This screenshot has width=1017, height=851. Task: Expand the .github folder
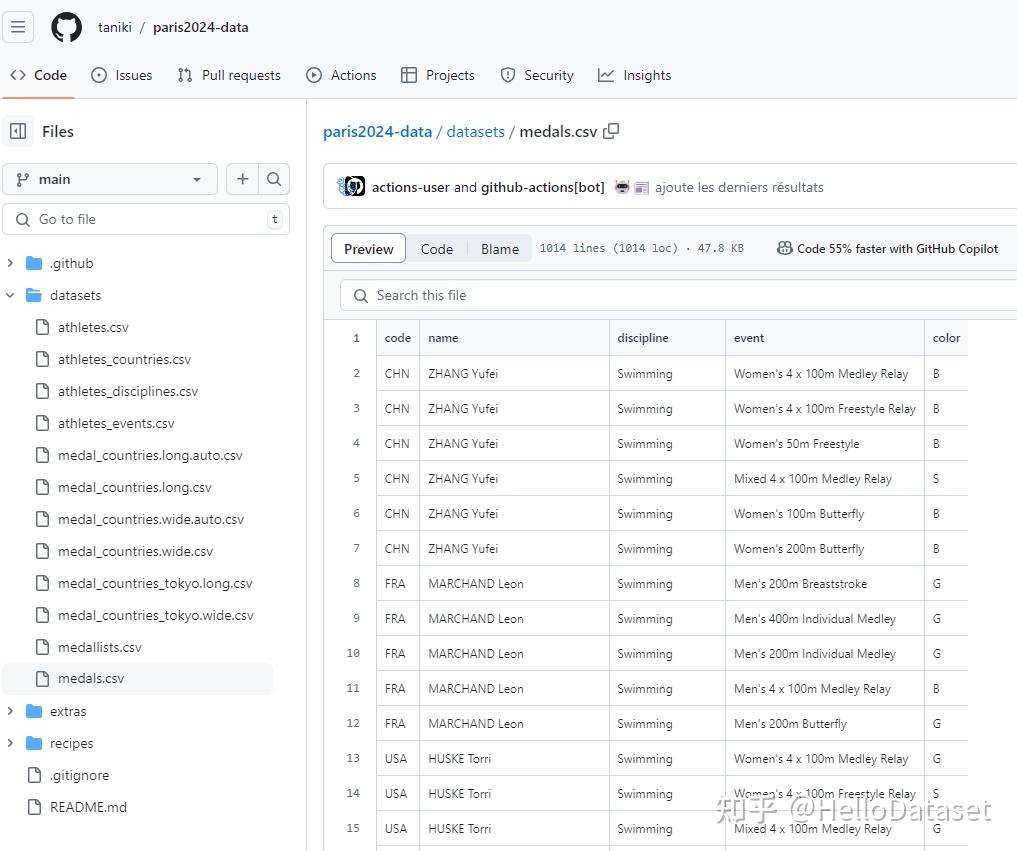point(11,263)
